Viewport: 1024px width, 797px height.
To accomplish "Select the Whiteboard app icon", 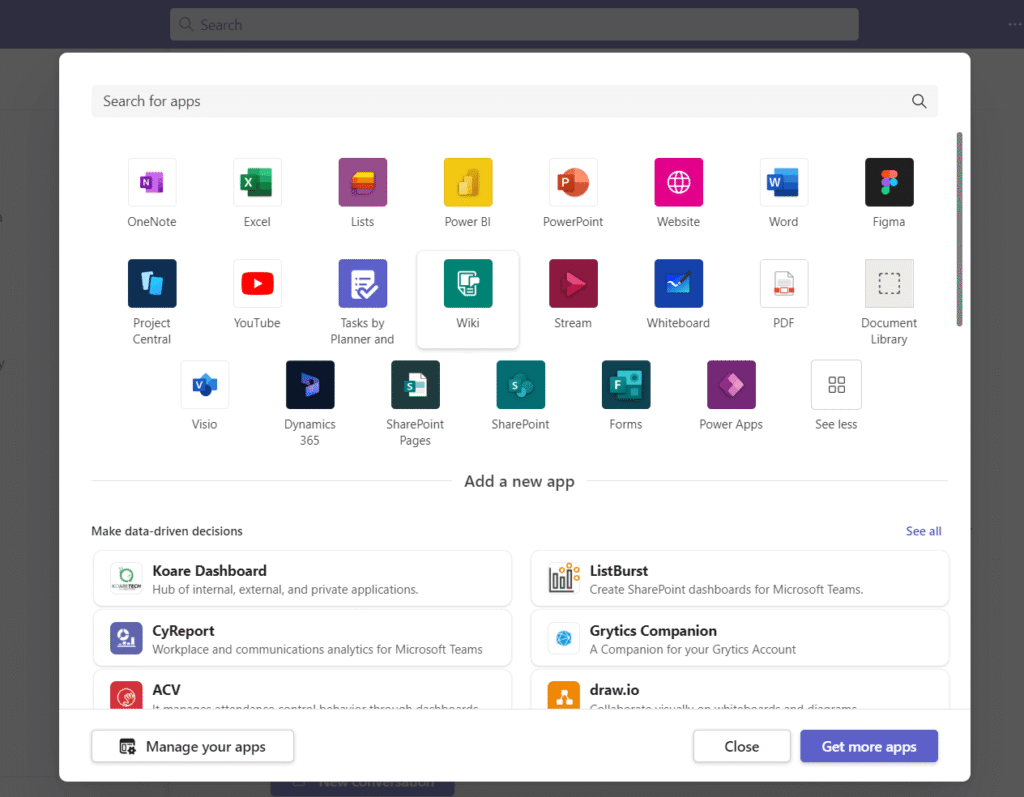I will 678,284.
